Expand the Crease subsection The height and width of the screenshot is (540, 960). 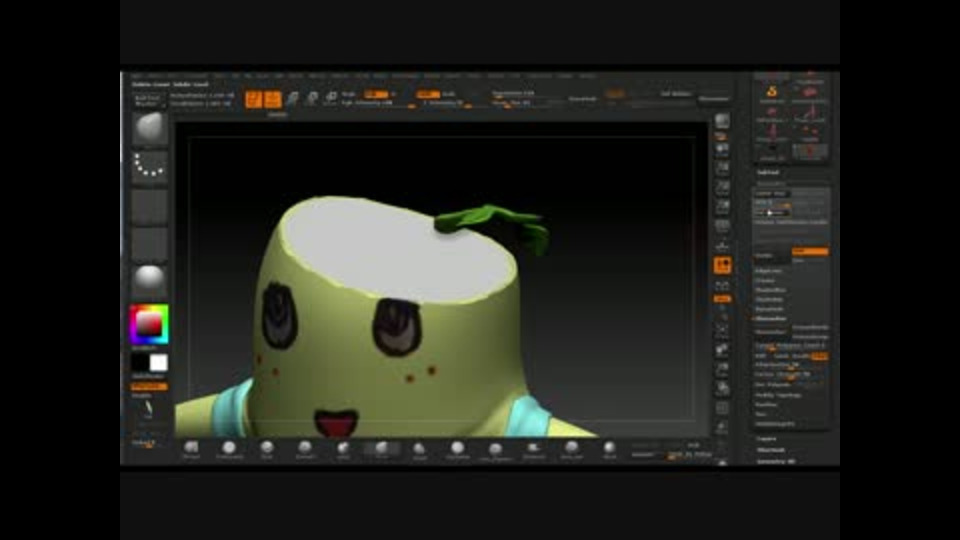click(x=765, y=280)
